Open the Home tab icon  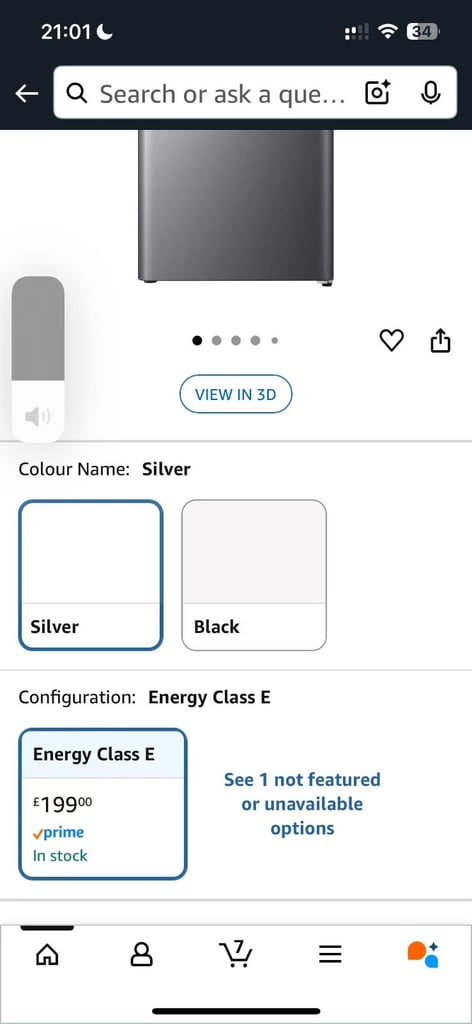click(x=47, y=955)
